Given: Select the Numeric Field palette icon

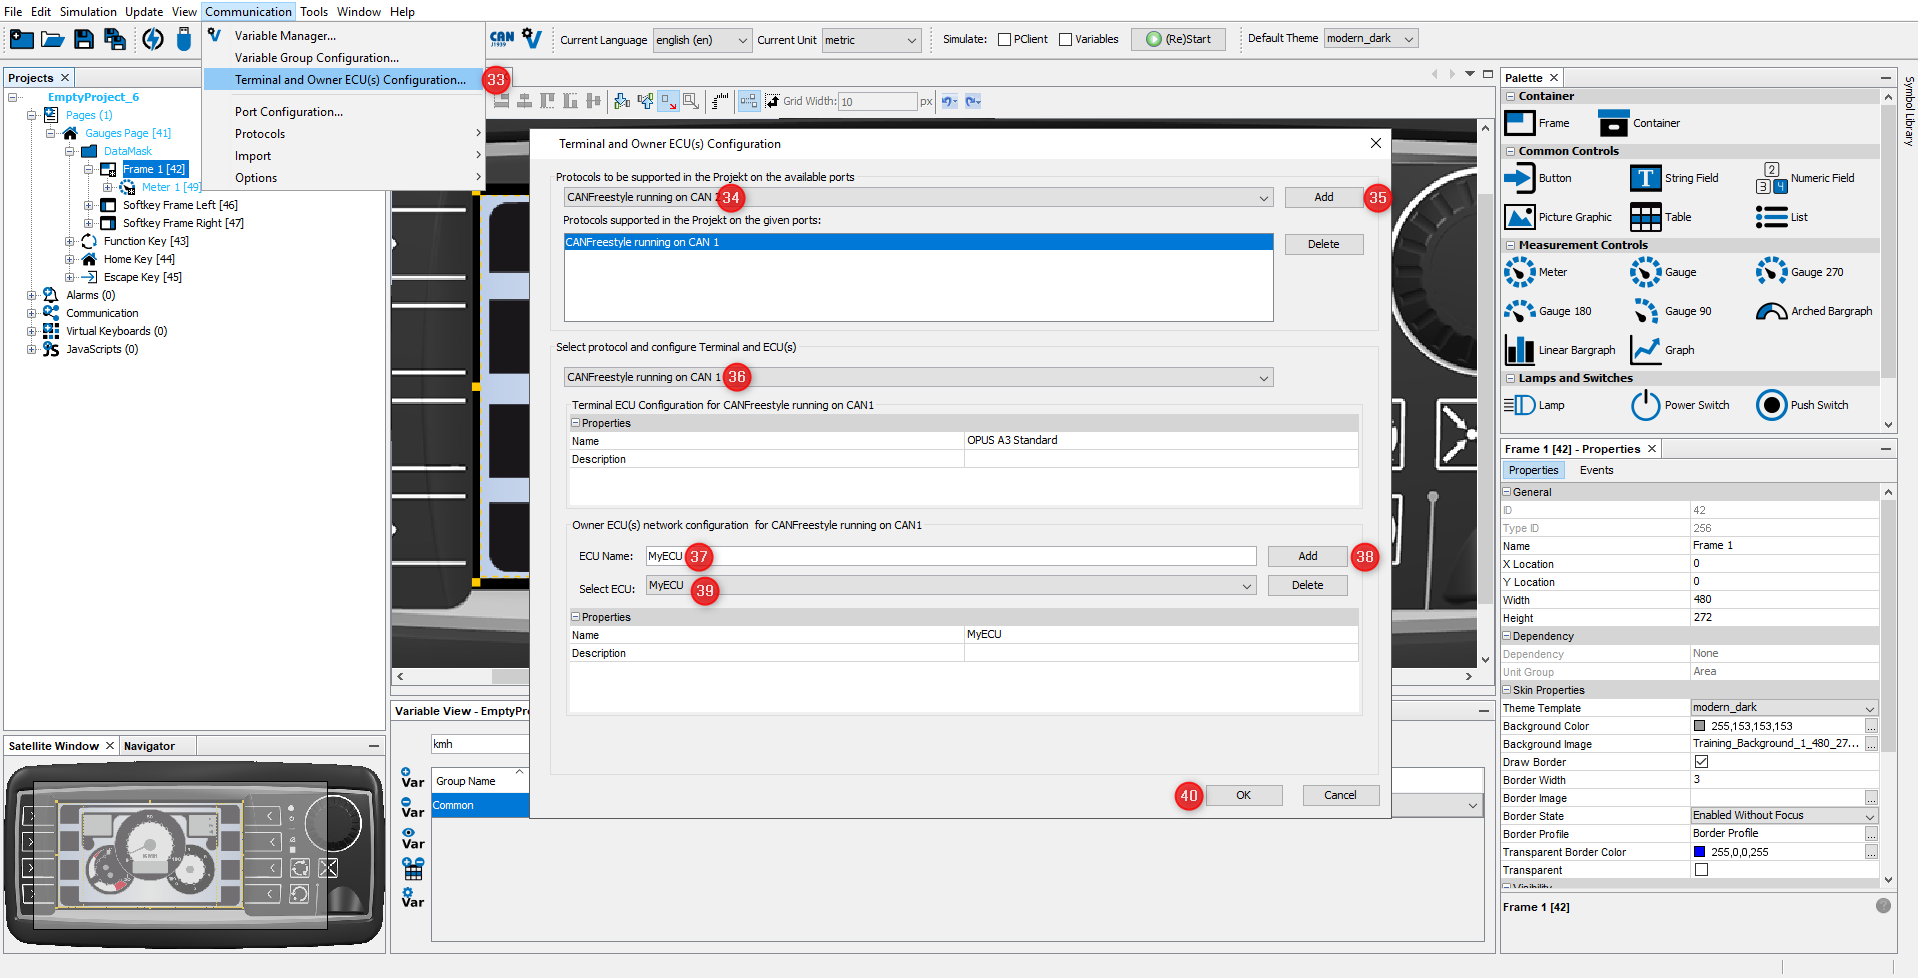Looking at the screenshot, I should [x=1771, y=178].
